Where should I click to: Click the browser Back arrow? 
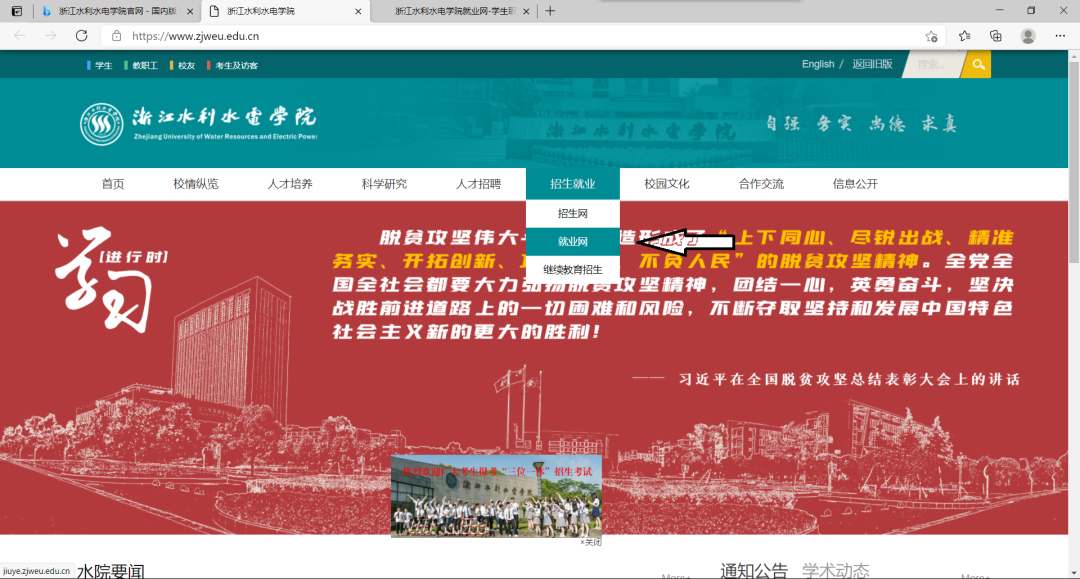[19, 36]
